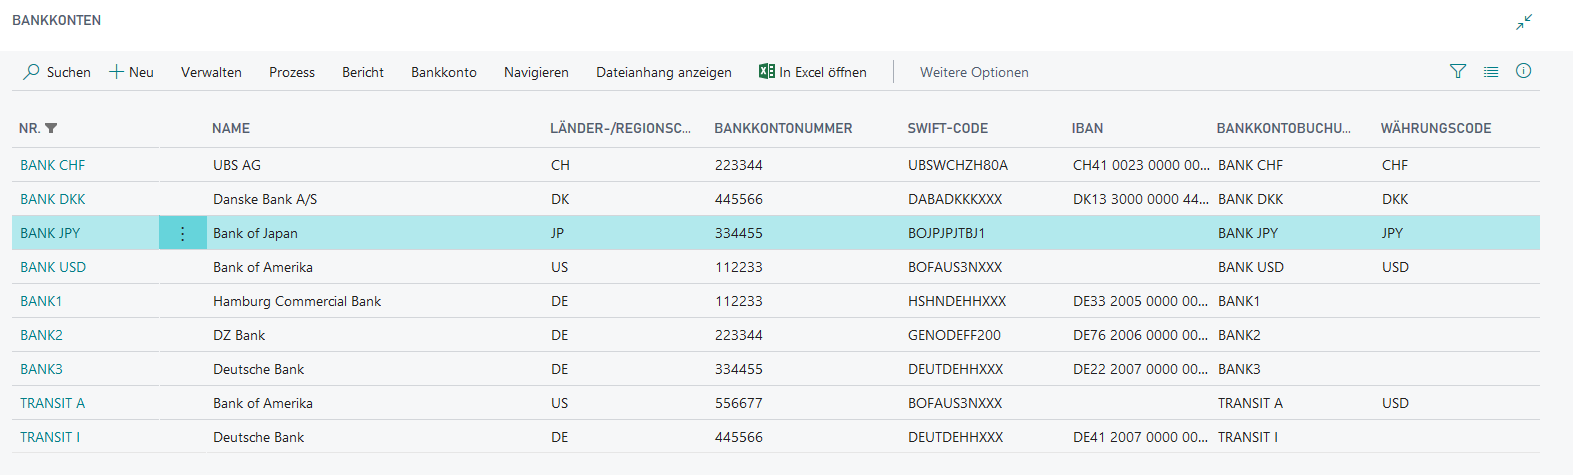Click account number 556677
The width and height of the screenshot is (1573, 475).
739,403
